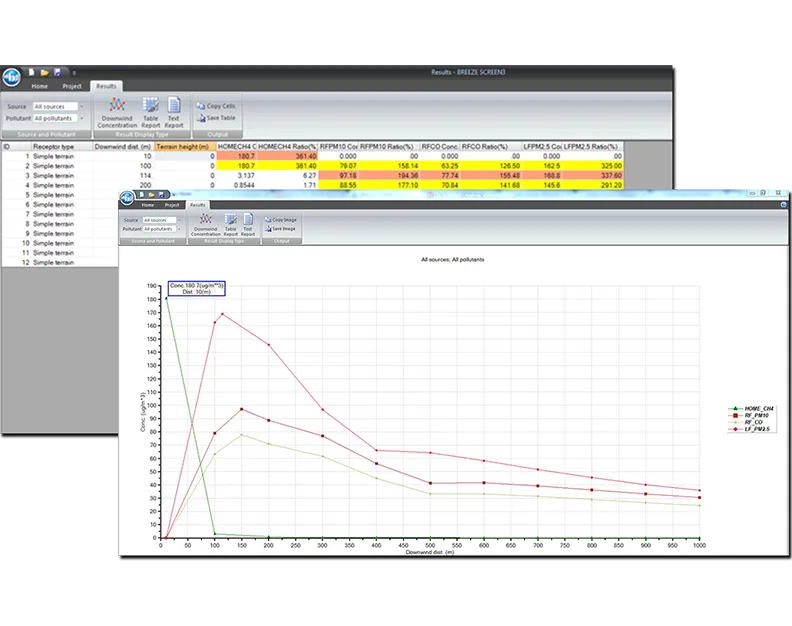Click Copy Cells in Output group
The width and height of the screenshot is (792, 626).
point(216,106)
